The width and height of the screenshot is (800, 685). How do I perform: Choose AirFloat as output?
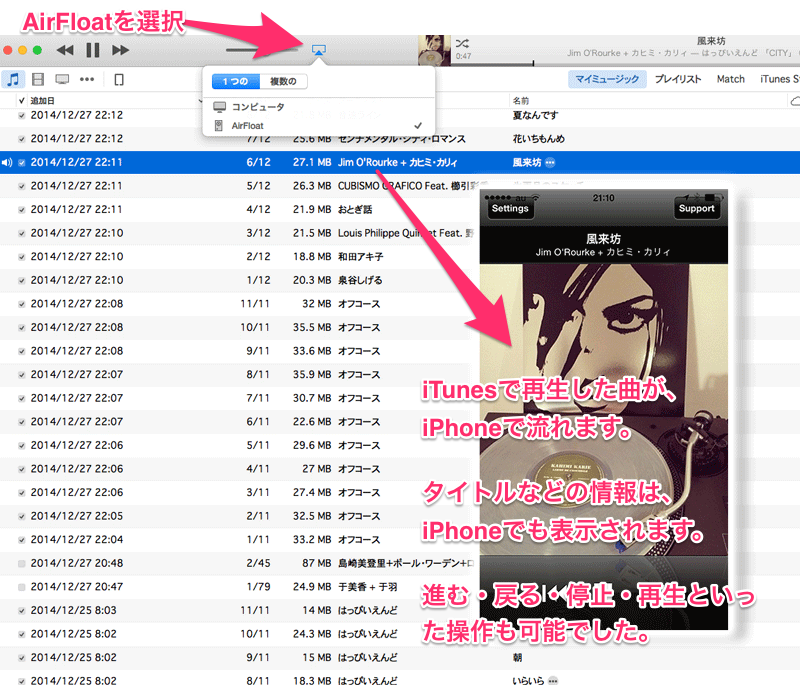[x=318, y=125]
